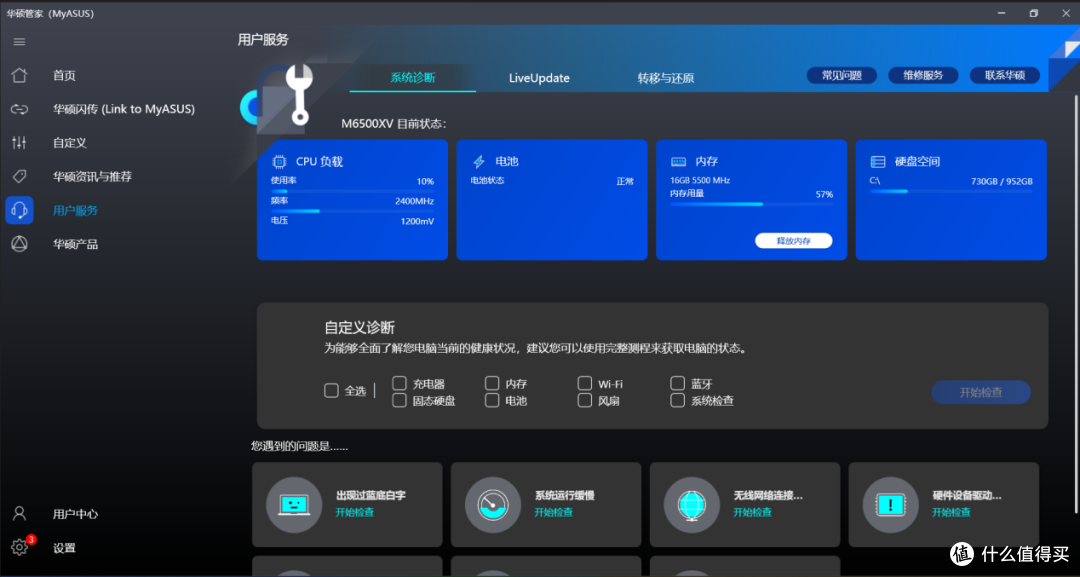The width and height of the screenshot is (1080, 577).
Task: Click the ASUS news tag icon
Action: [x=19, y=176]
